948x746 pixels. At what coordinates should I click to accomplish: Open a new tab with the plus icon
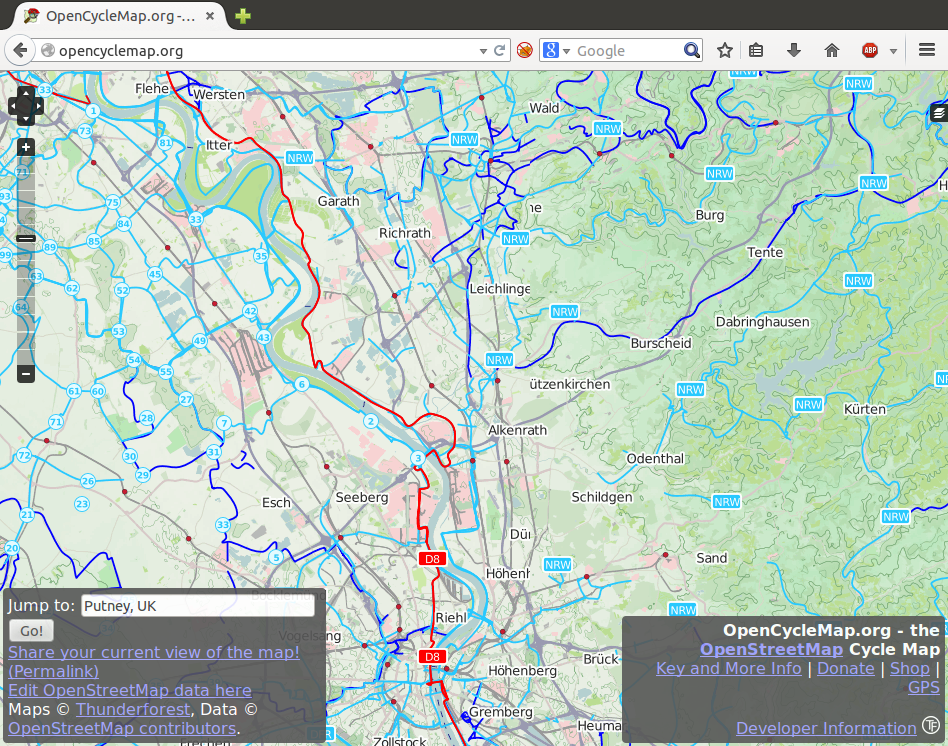click(243, 16)
